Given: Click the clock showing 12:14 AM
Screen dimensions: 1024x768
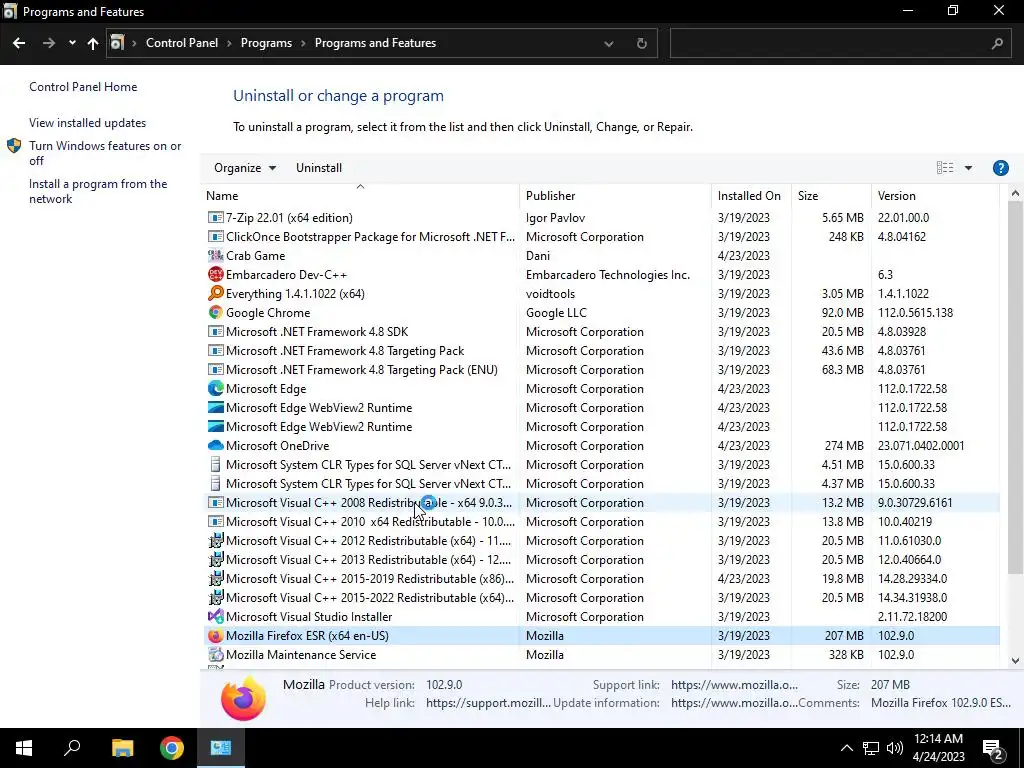Looking at the screenshot, I should click(x=938, y=739).
